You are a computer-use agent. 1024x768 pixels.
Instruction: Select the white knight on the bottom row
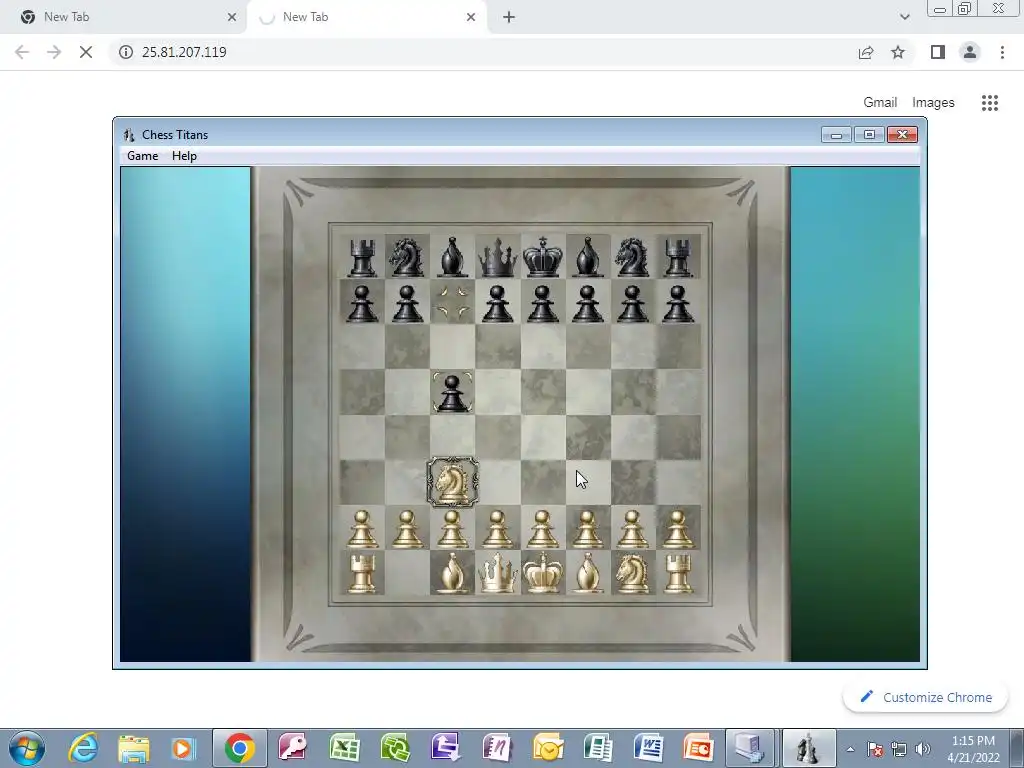633,573
